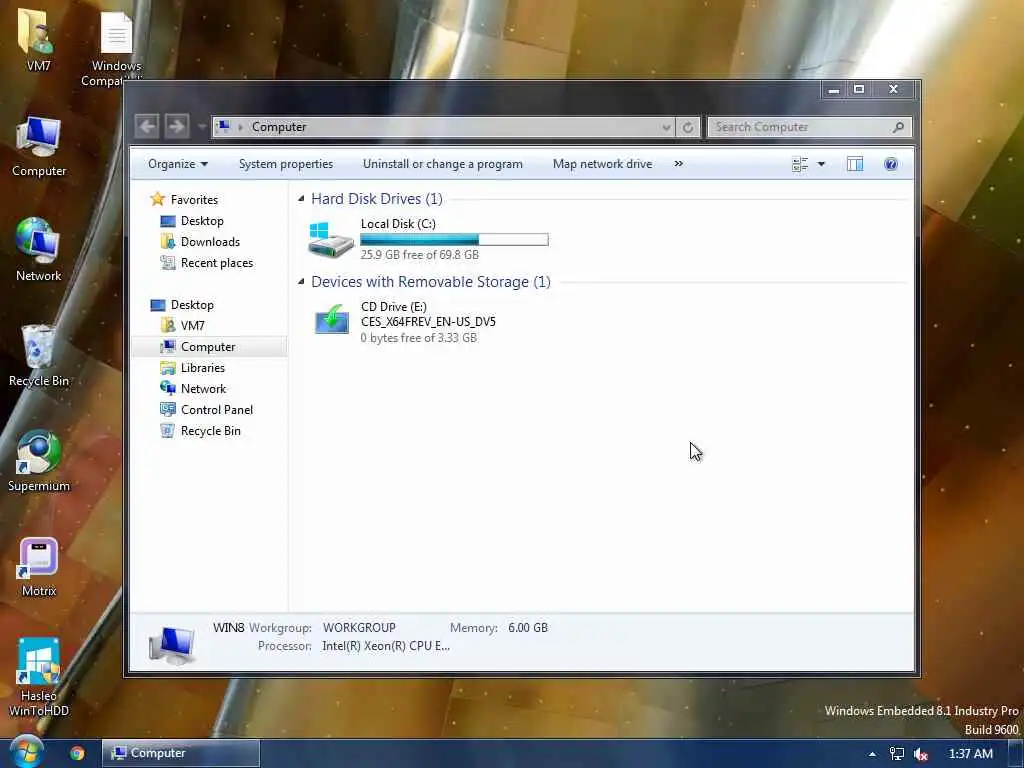
Task: Expand the address bar history dropdown
Action: coord(665,127)
